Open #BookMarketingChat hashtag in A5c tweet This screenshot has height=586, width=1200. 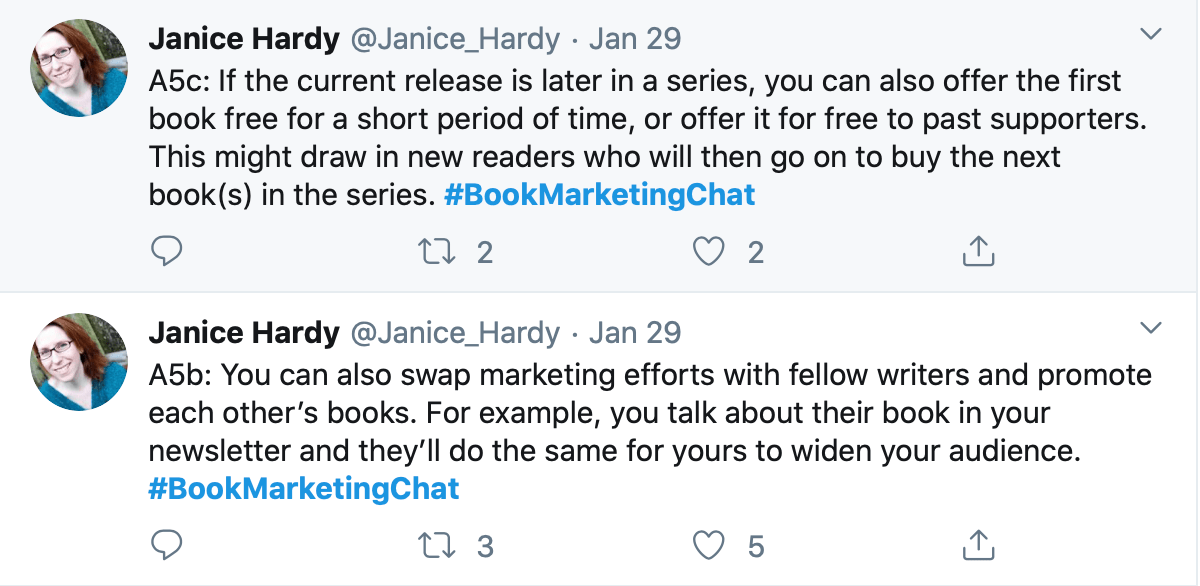tap(599, 195)
